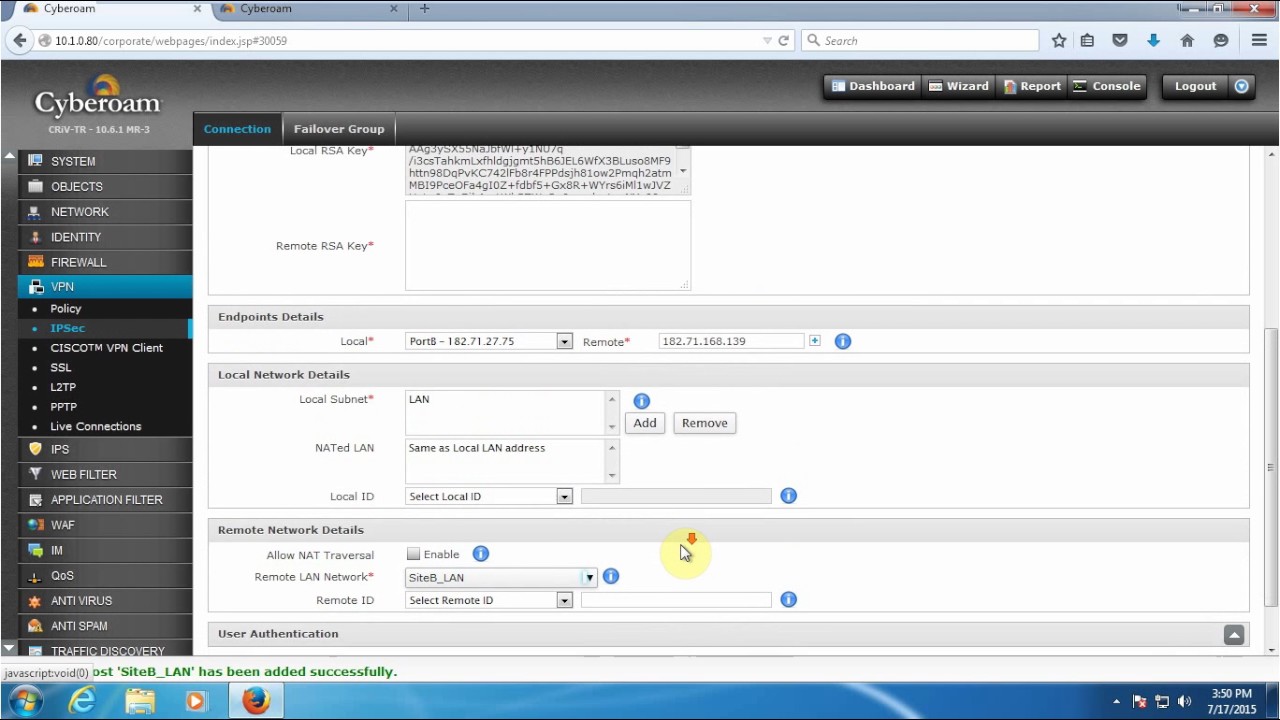Open the FIREWALL sidebar section

tap(105, 262)
